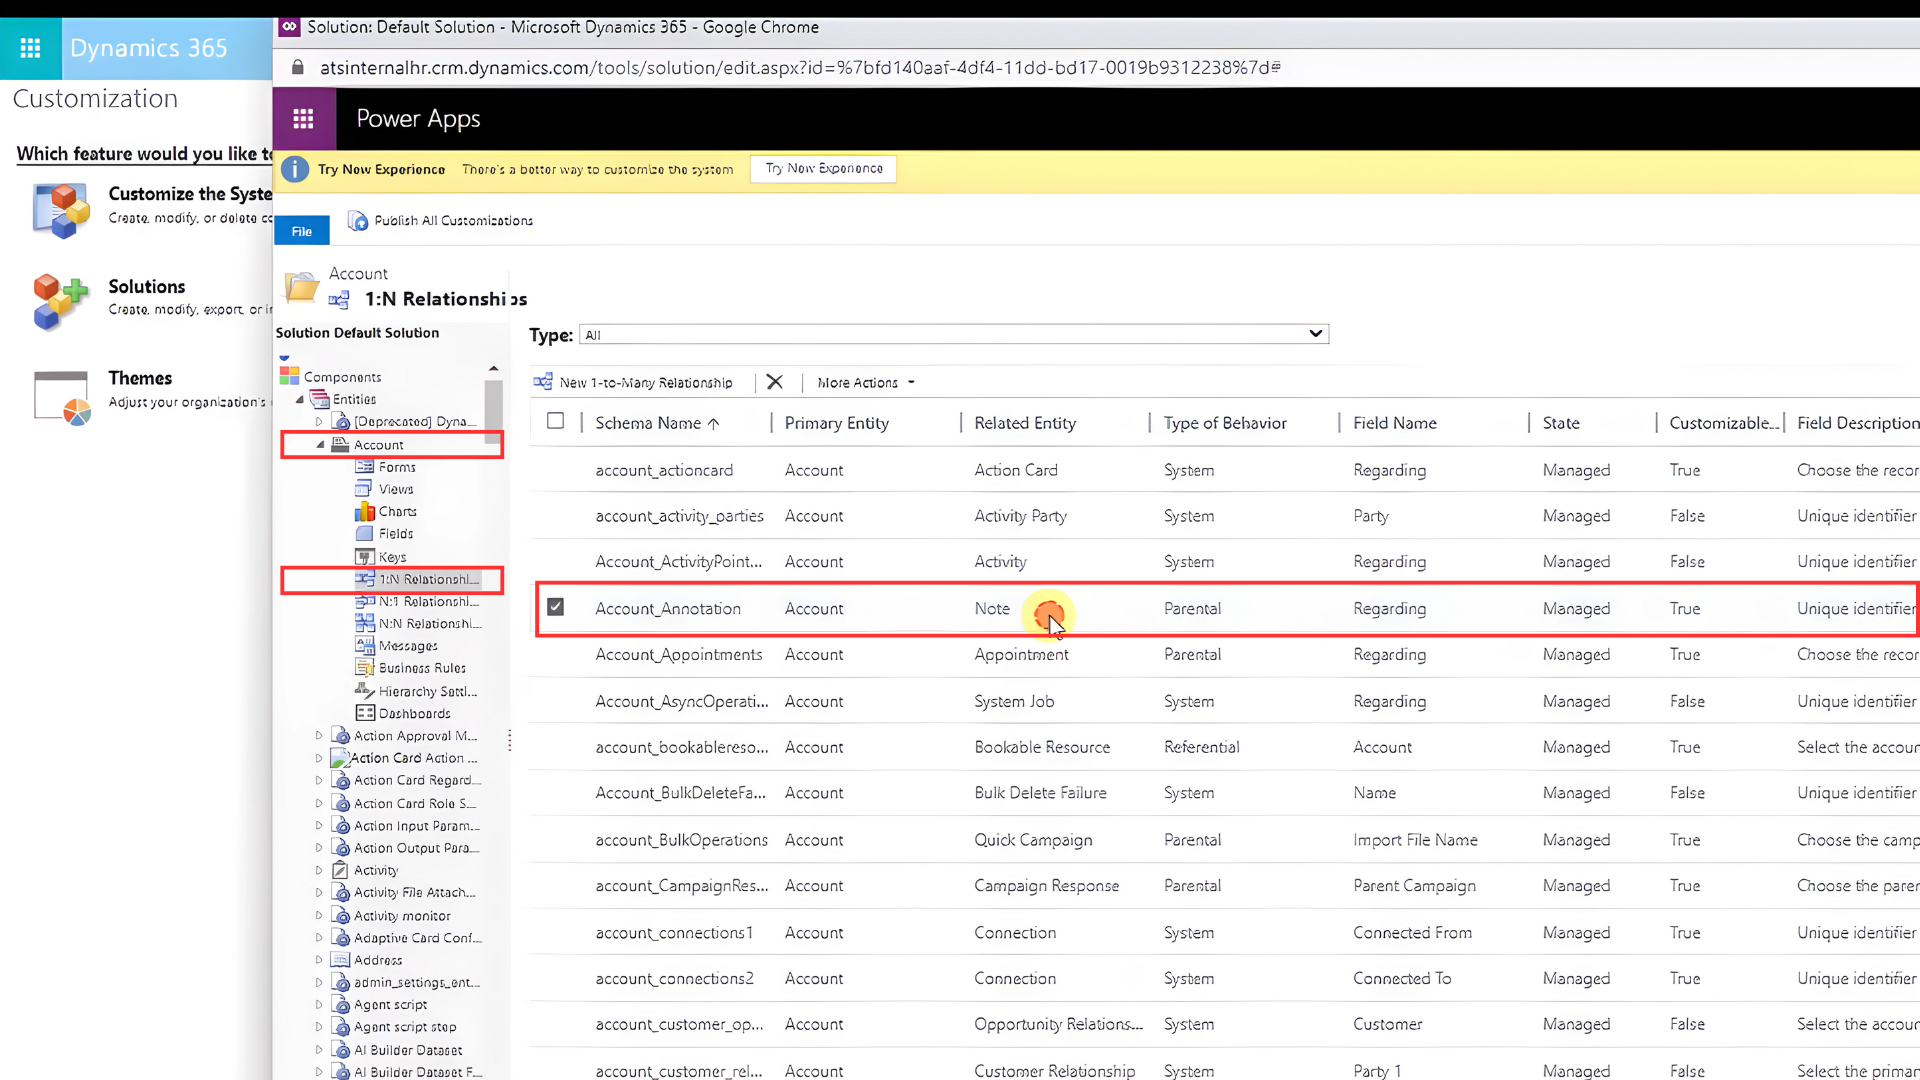Sort by Field Name column header
The height and width of the screenshot is (1080, 1920).
1394,423
